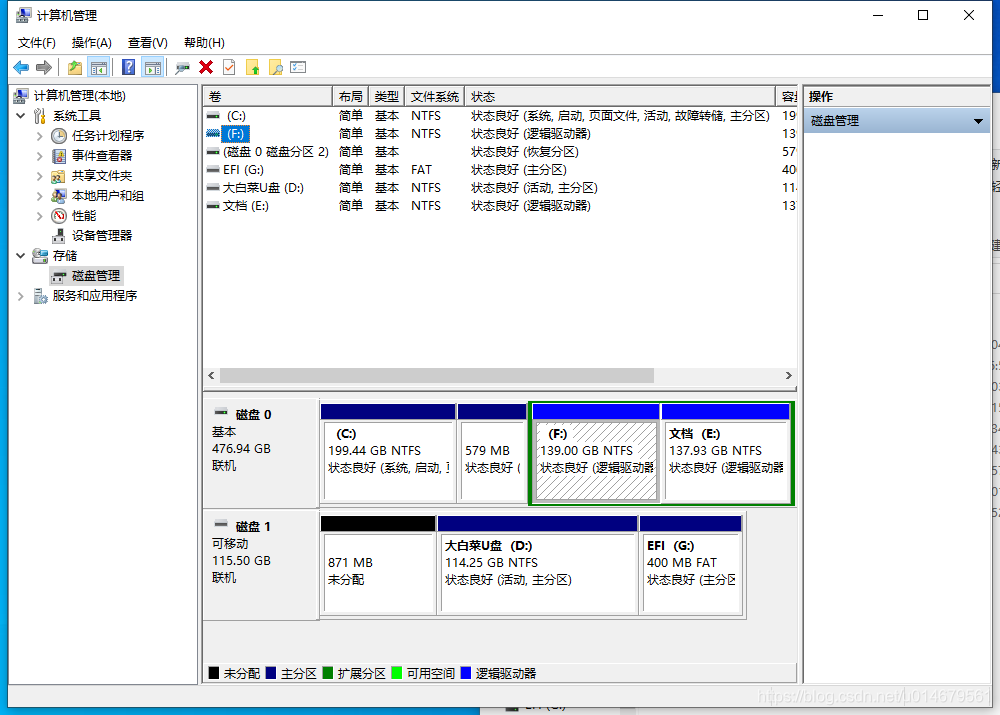1000x715 pixels.
Task: Open the 帮助(H) menu
Action: [x=204, y=43]
